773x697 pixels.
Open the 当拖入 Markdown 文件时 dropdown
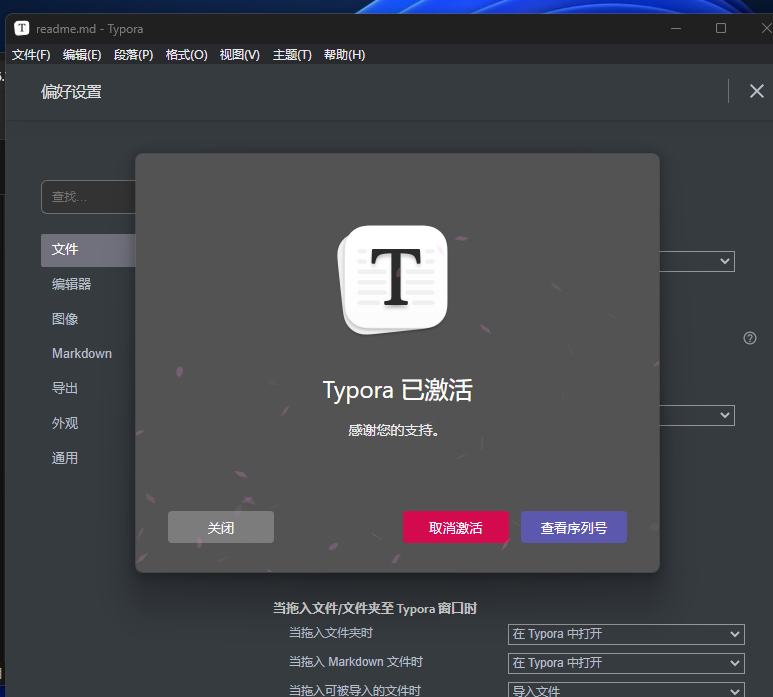coord(626,663)
